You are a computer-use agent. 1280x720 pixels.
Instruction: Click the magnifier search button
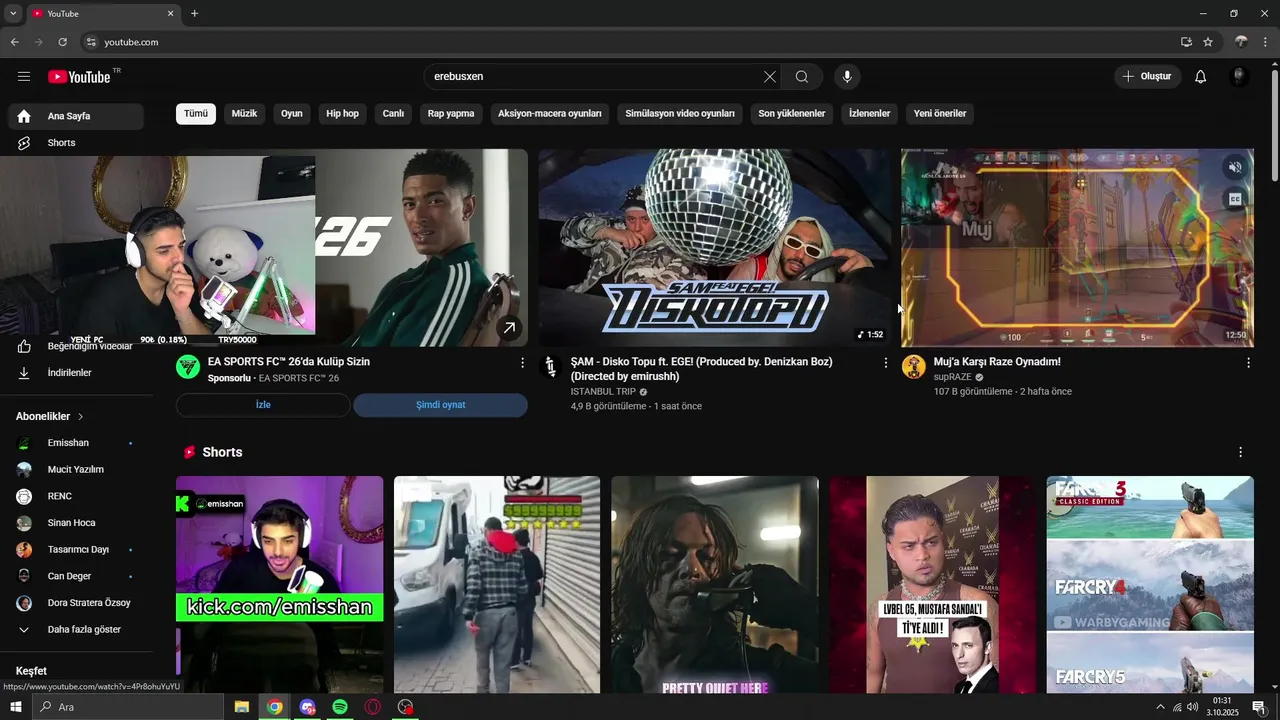click(x=802, y=77)
